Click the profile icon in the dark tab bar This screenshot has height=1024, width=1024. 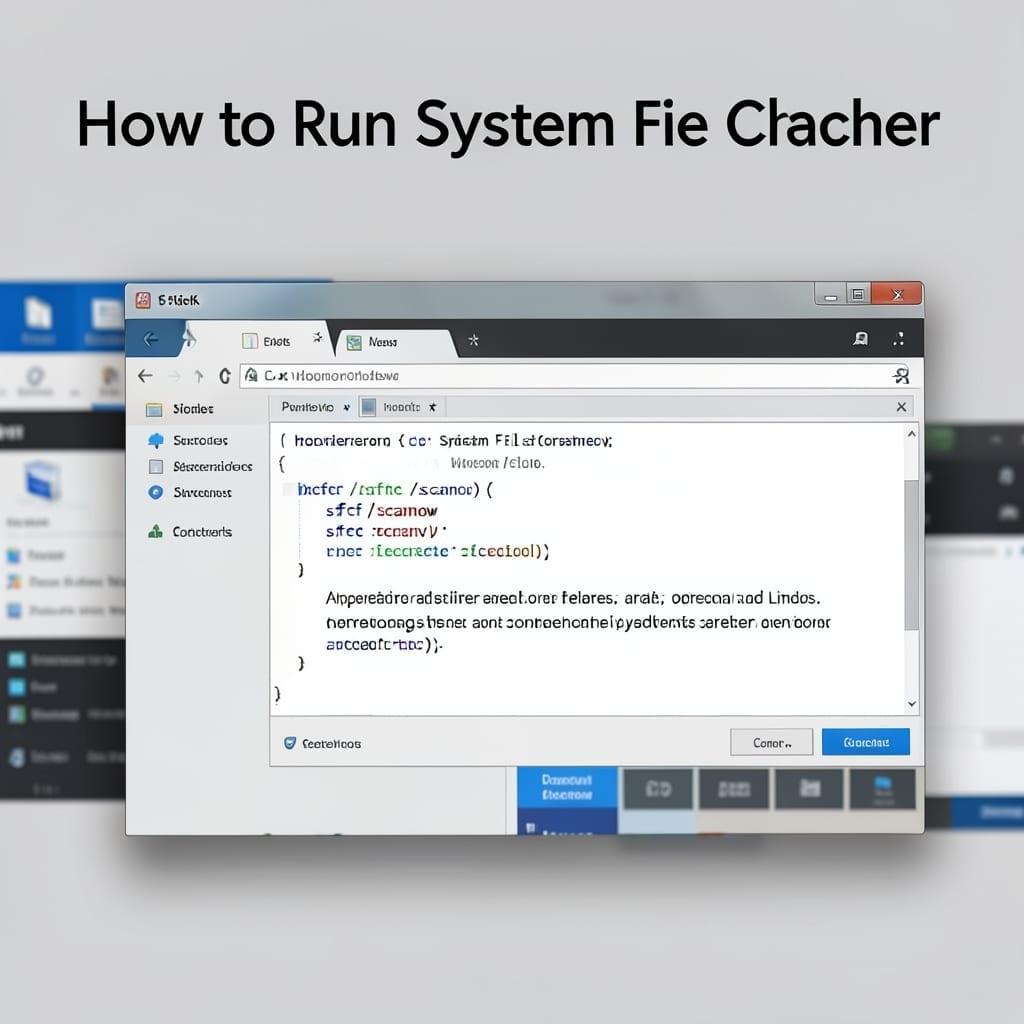tap(861, 338)
